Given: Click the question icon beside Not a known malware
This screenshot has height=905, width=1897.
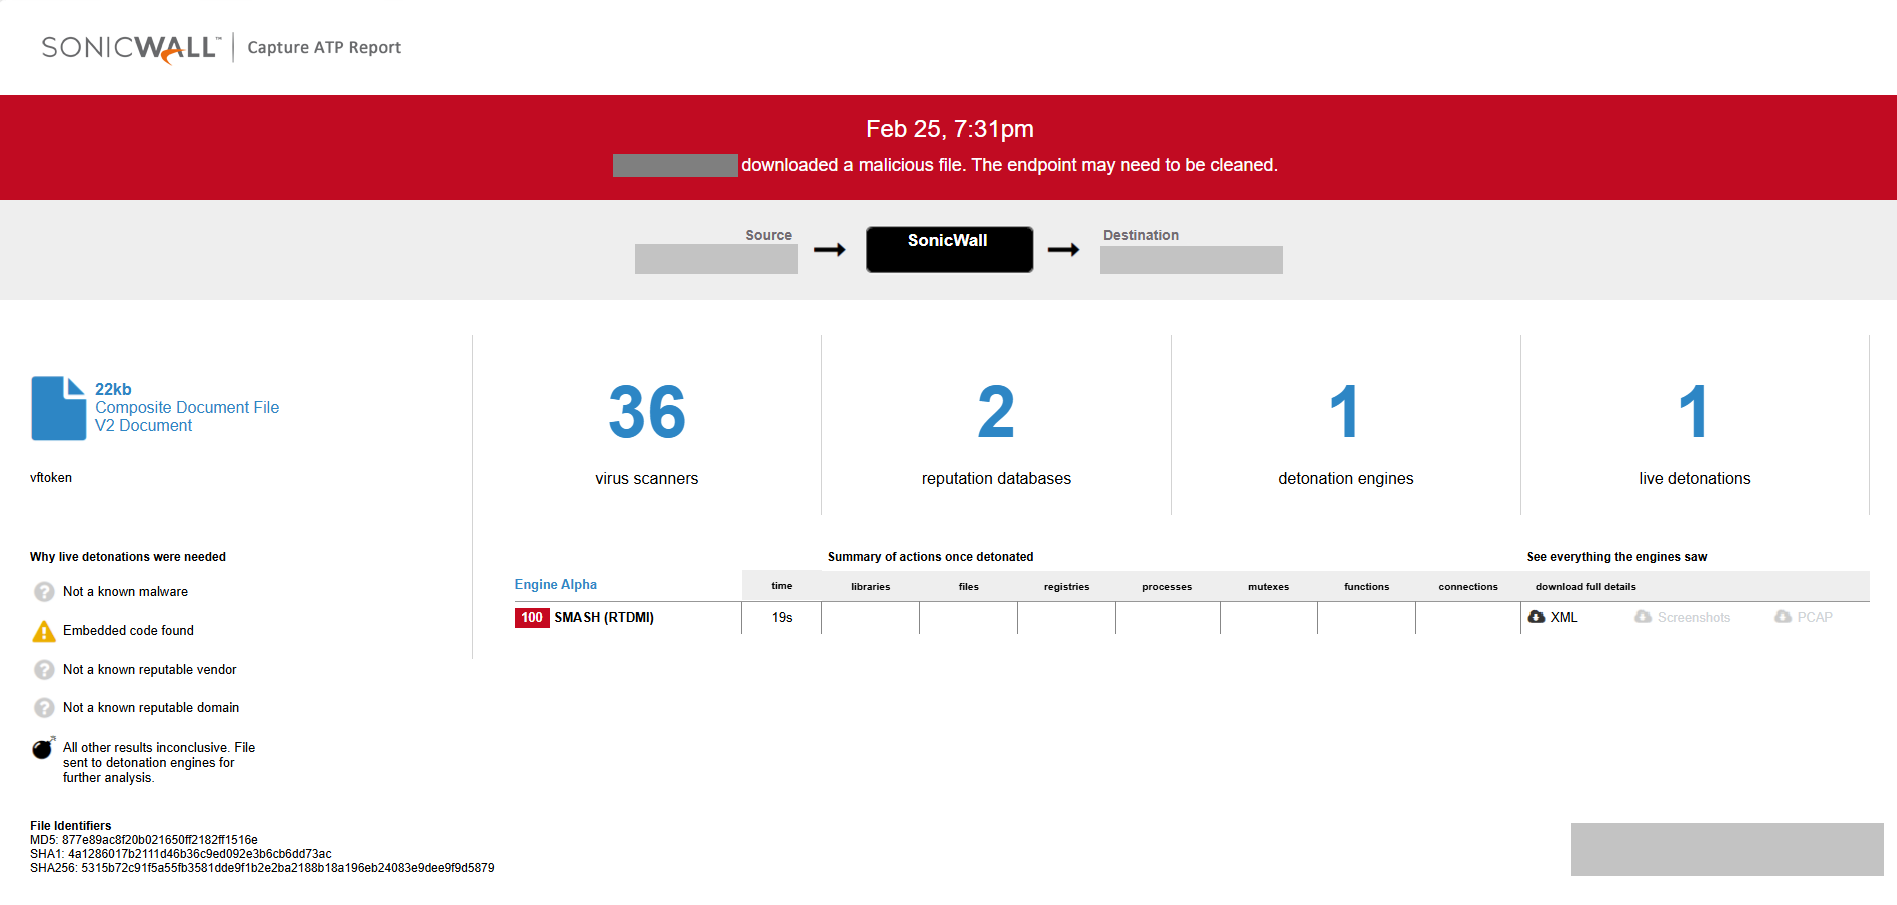Looking at the screenshot, I should click(x=44, y=592).
